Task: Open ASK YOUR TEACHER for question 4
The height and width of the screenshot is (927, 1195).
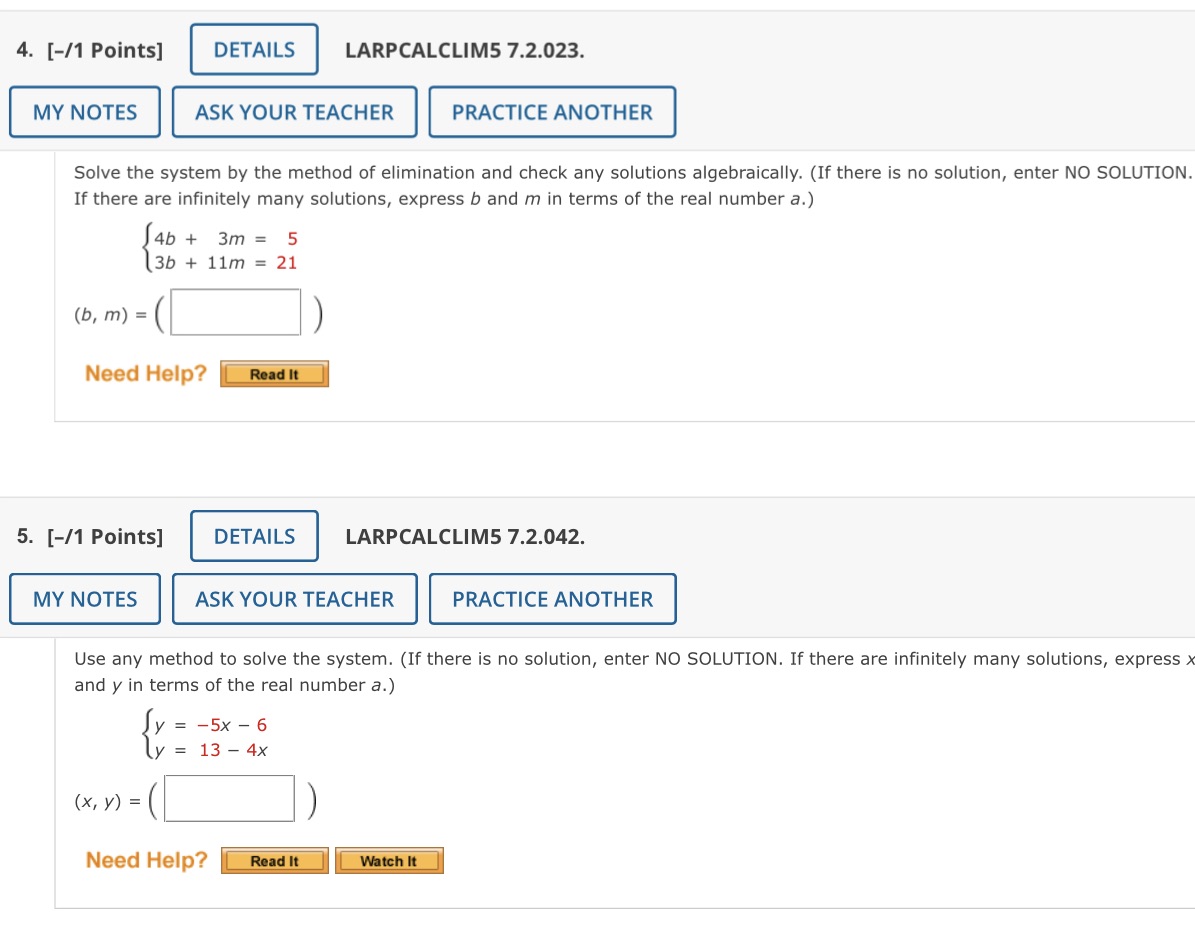Action: click(x=294, y=112)
